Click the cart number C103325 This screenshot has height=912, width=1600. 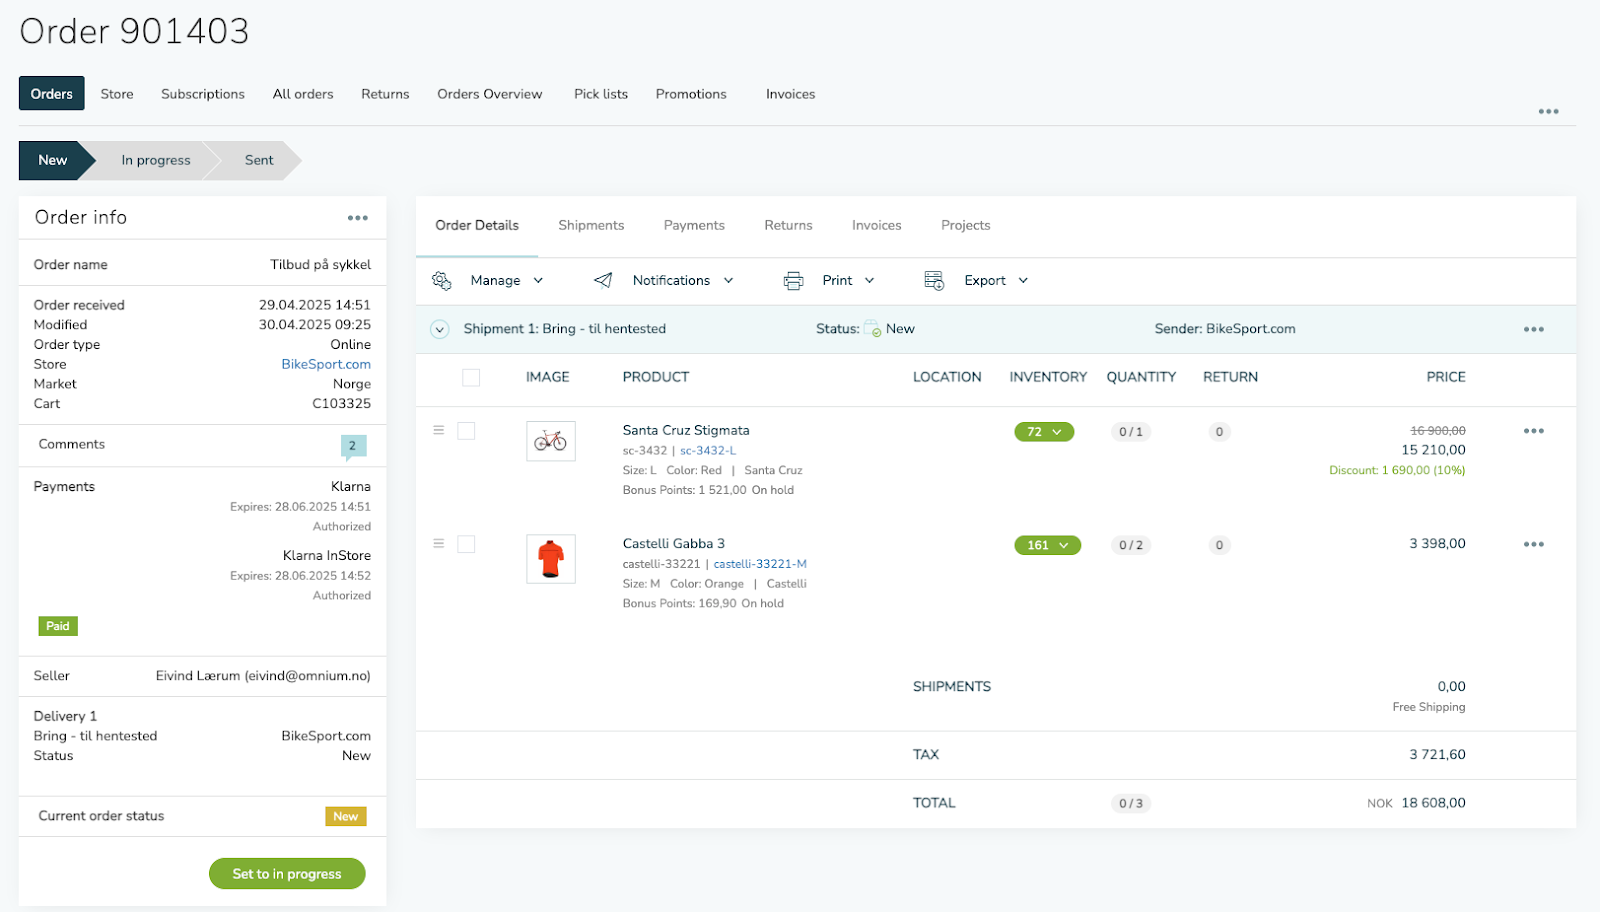tap(341, 404)
